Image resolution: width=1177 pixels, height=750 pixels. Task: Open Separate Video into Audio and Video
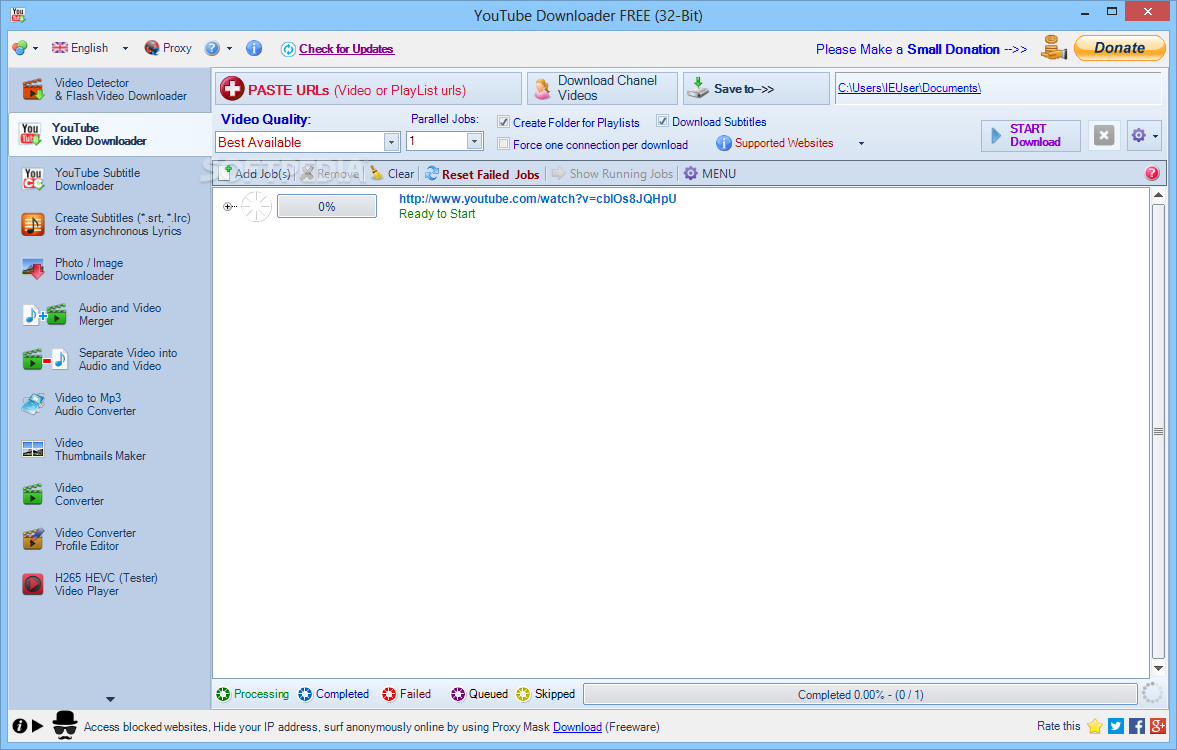pyautogui.click(x=110, y=360)
